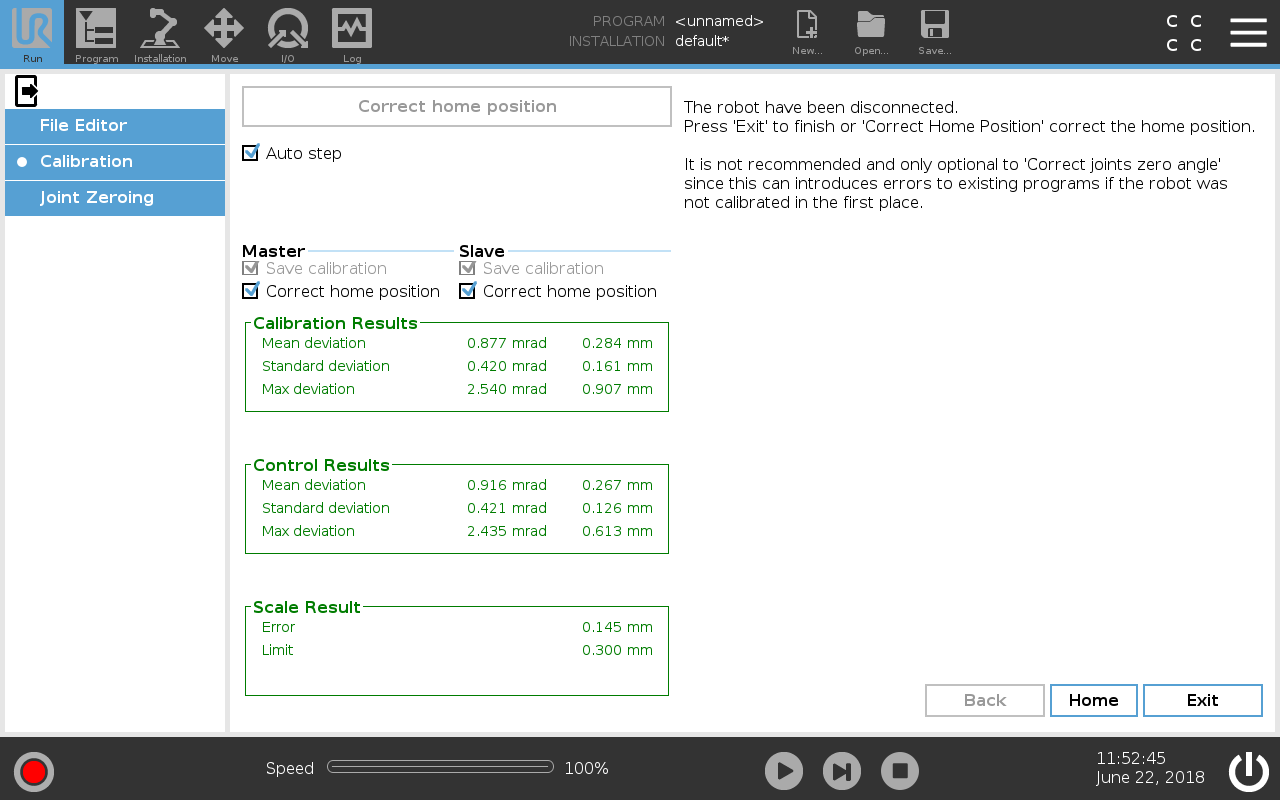
Task: Open the Program tab icon
Action: tap(96, 30)
